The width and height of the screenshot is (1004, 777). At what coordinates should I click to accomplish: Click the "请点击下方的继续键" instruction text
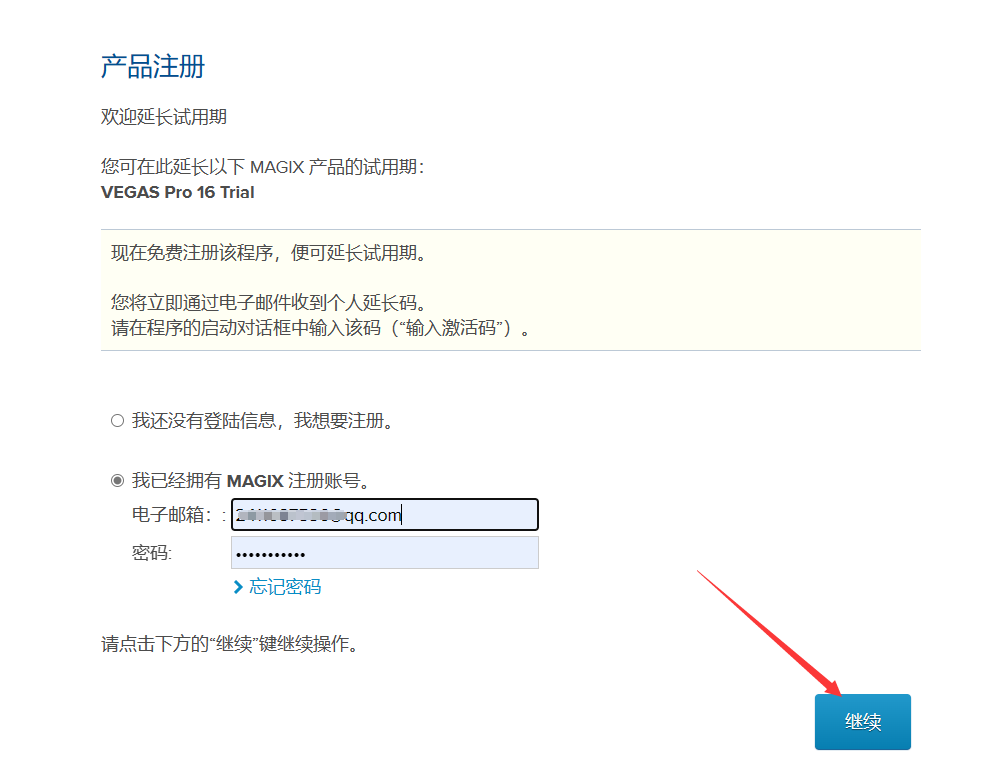coord(230,644)
